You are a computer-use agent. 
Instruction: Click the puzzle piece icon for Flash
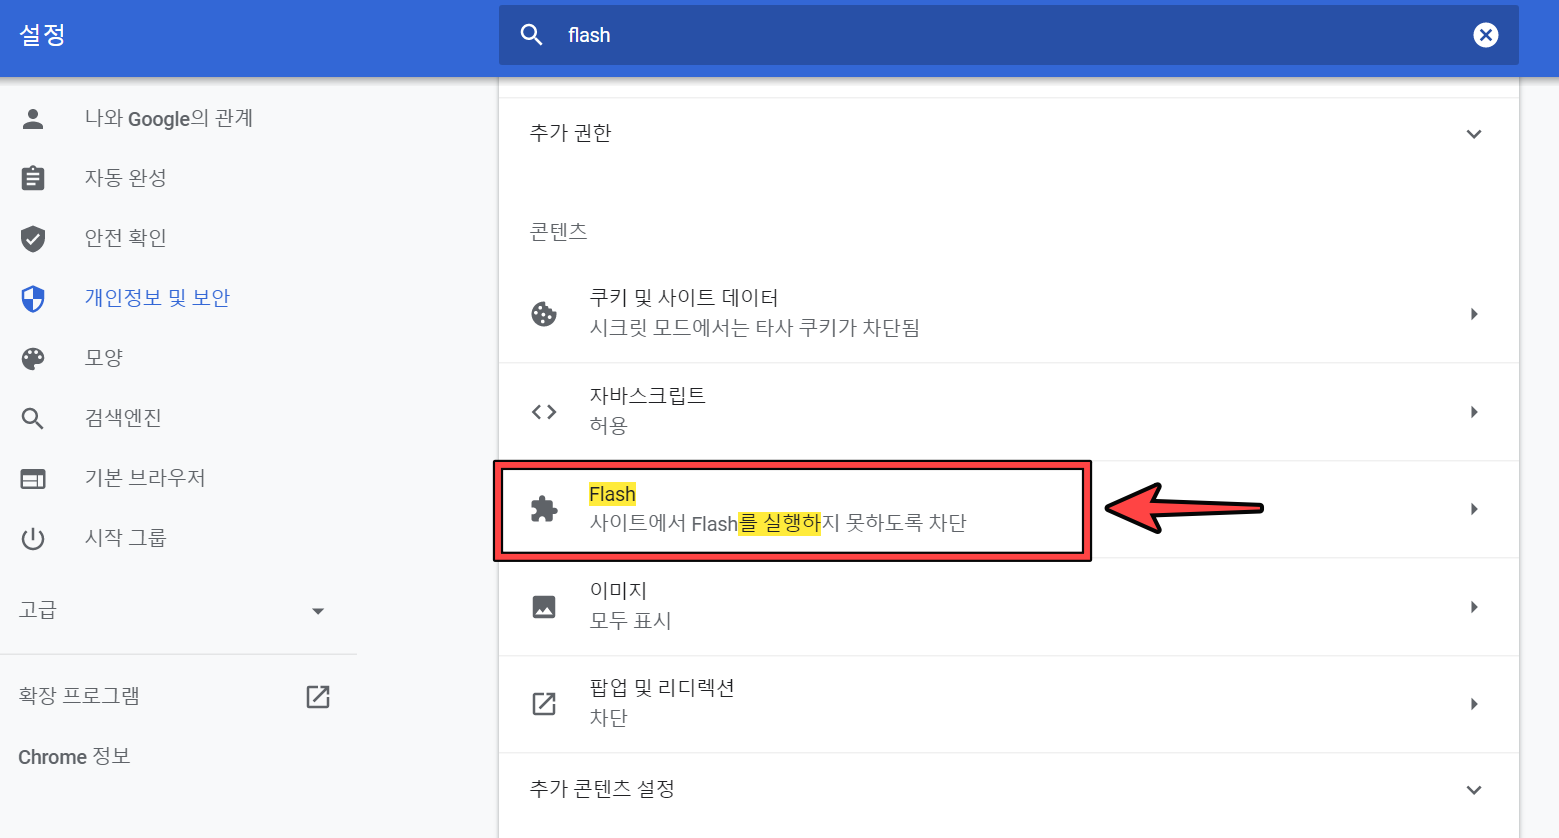pyautogui.click(x=544, y=509)
